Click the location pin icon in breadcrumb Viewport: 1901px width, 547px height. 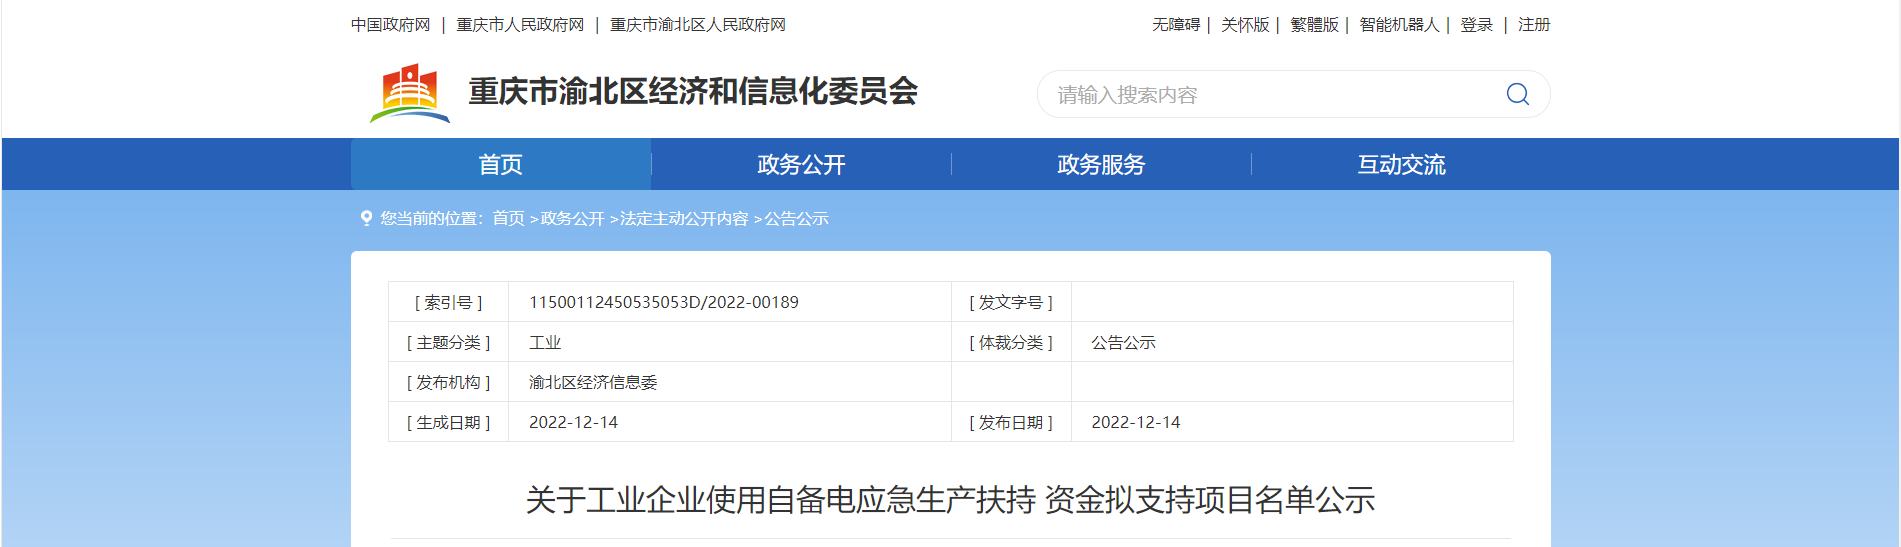pos(366,218)
